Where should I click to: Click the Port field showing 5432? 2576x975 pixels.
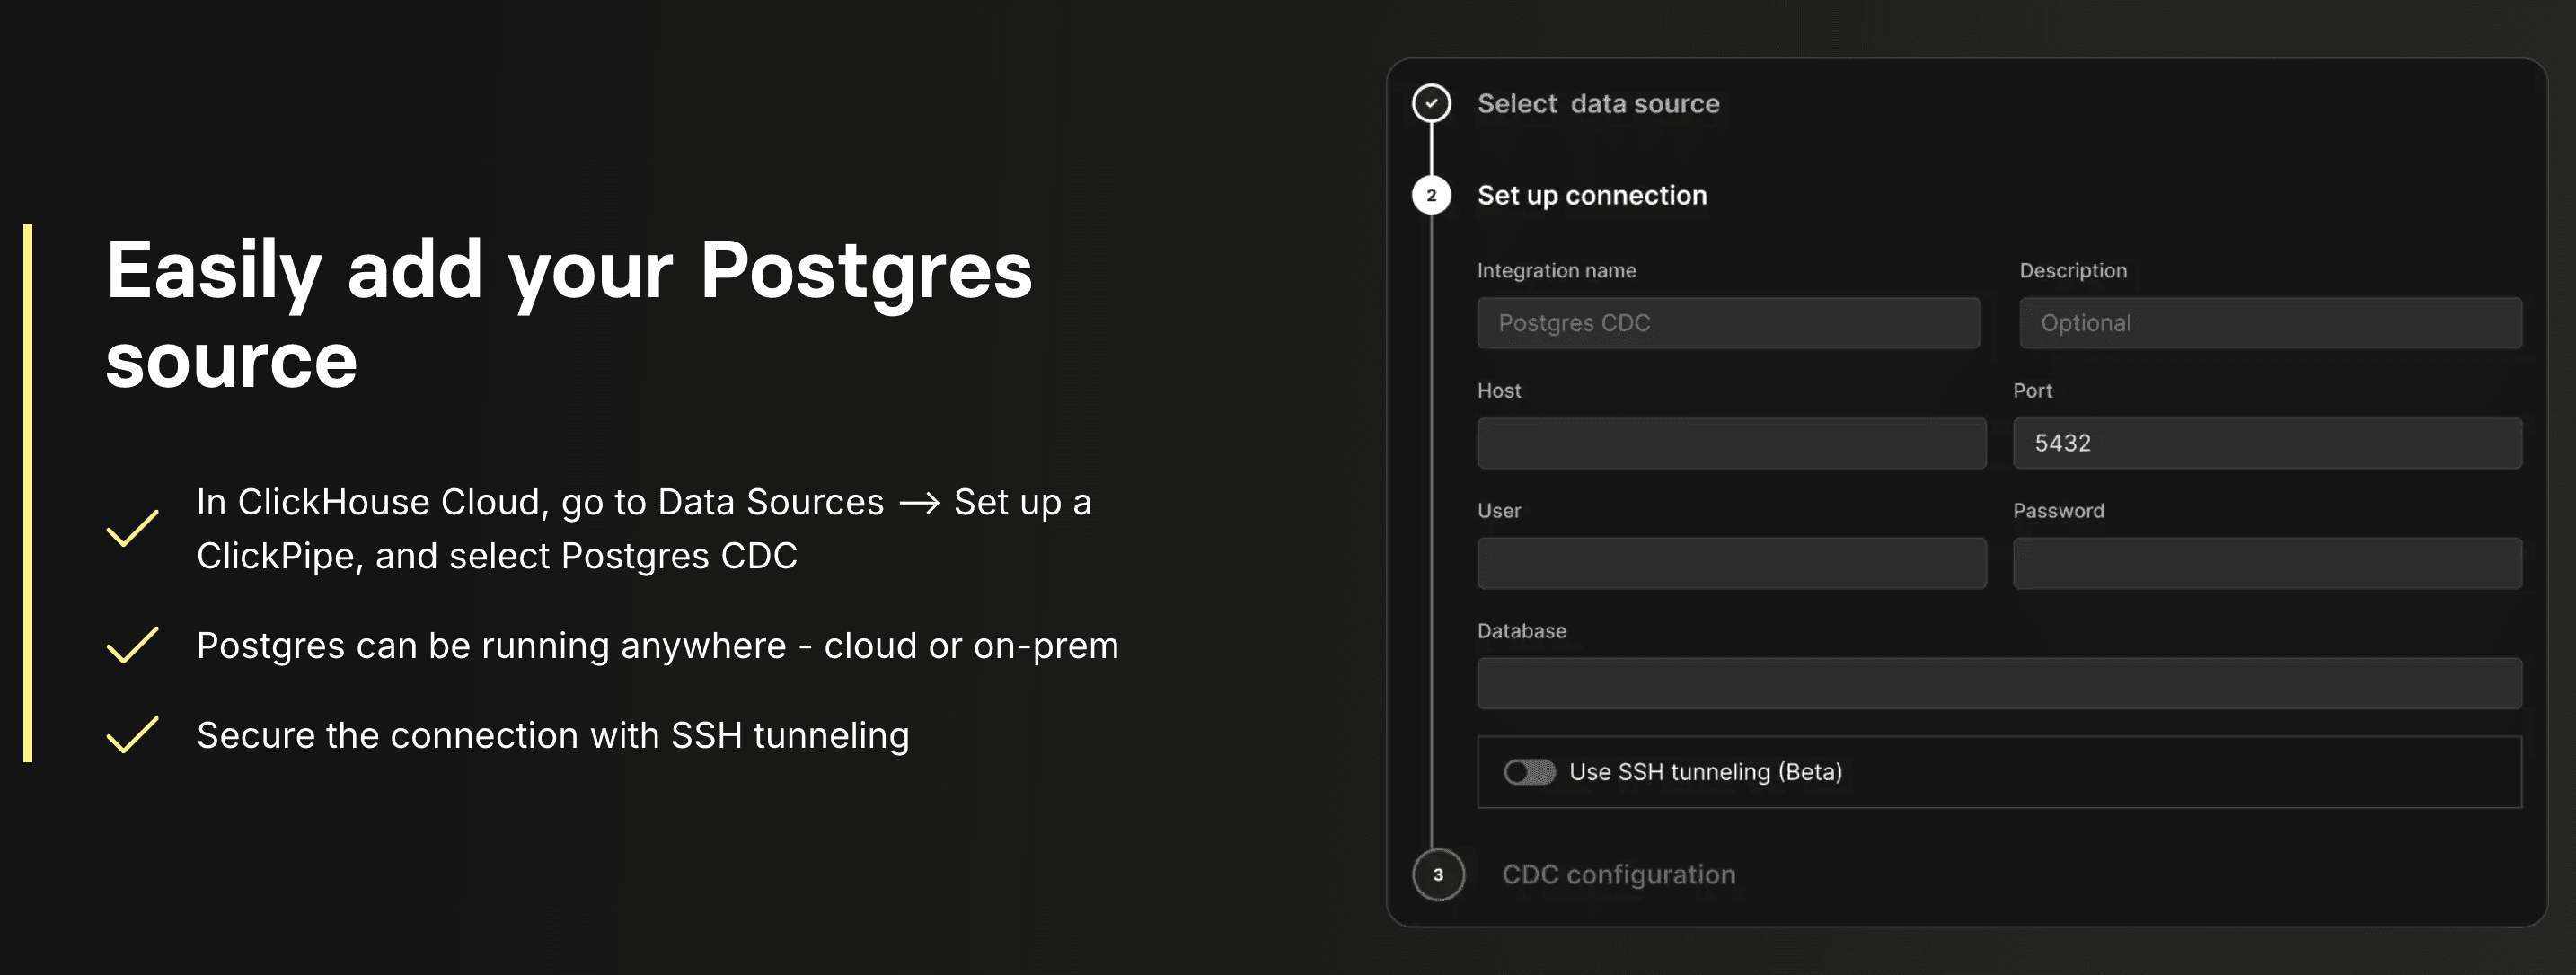tap(2267, 443)
